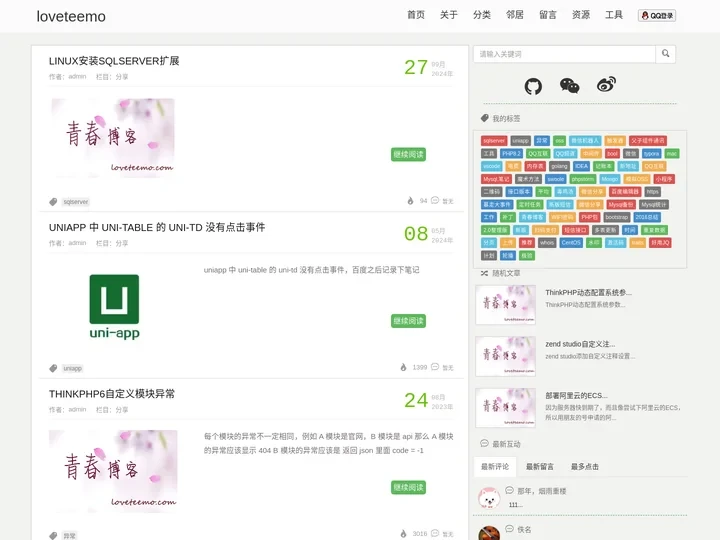The width and height of the screenshot is (720, 540).
Task: Click the flame views icon next to 3016
Action: click(x=403, y=534)
